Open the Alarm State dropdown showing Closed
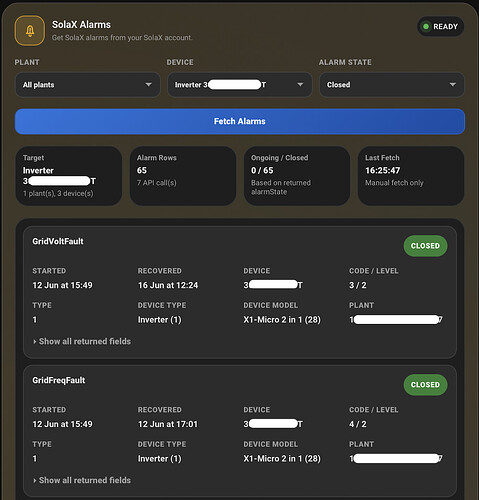Viewport: 479px width, 500px height. 392,85
